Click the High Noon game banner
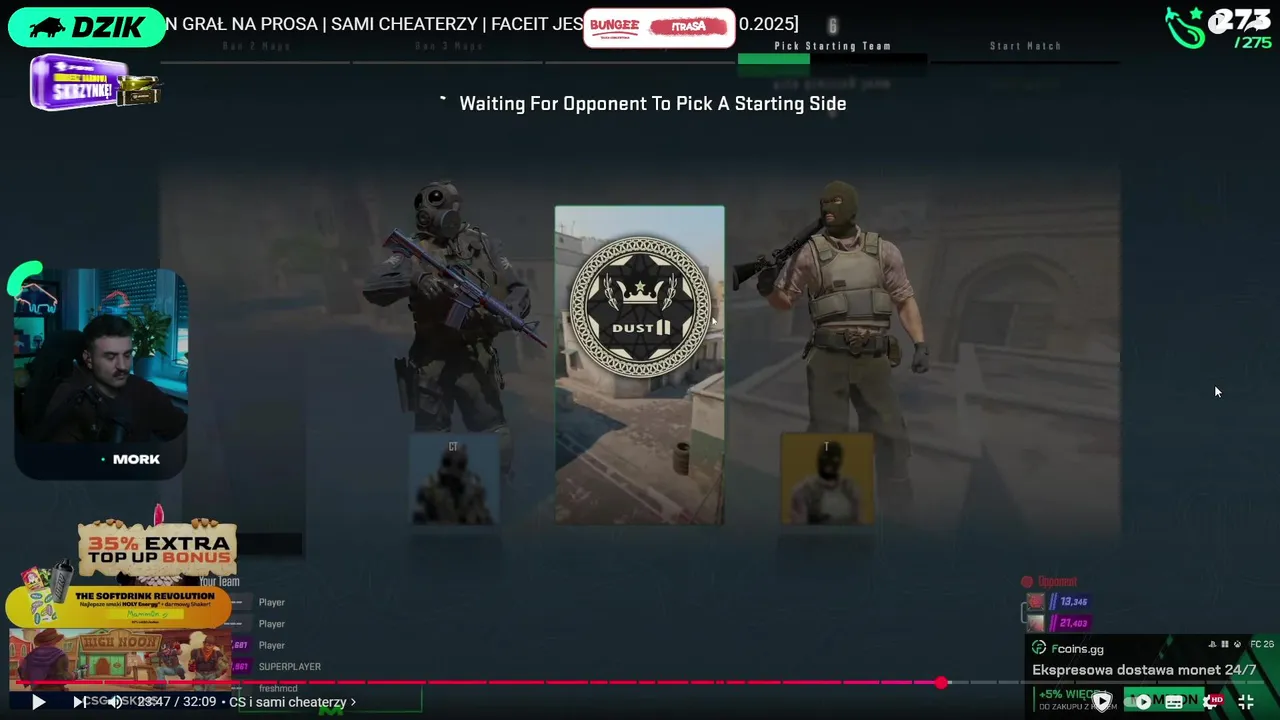This screenshot has width=1280, height=720. pos(120,659)
